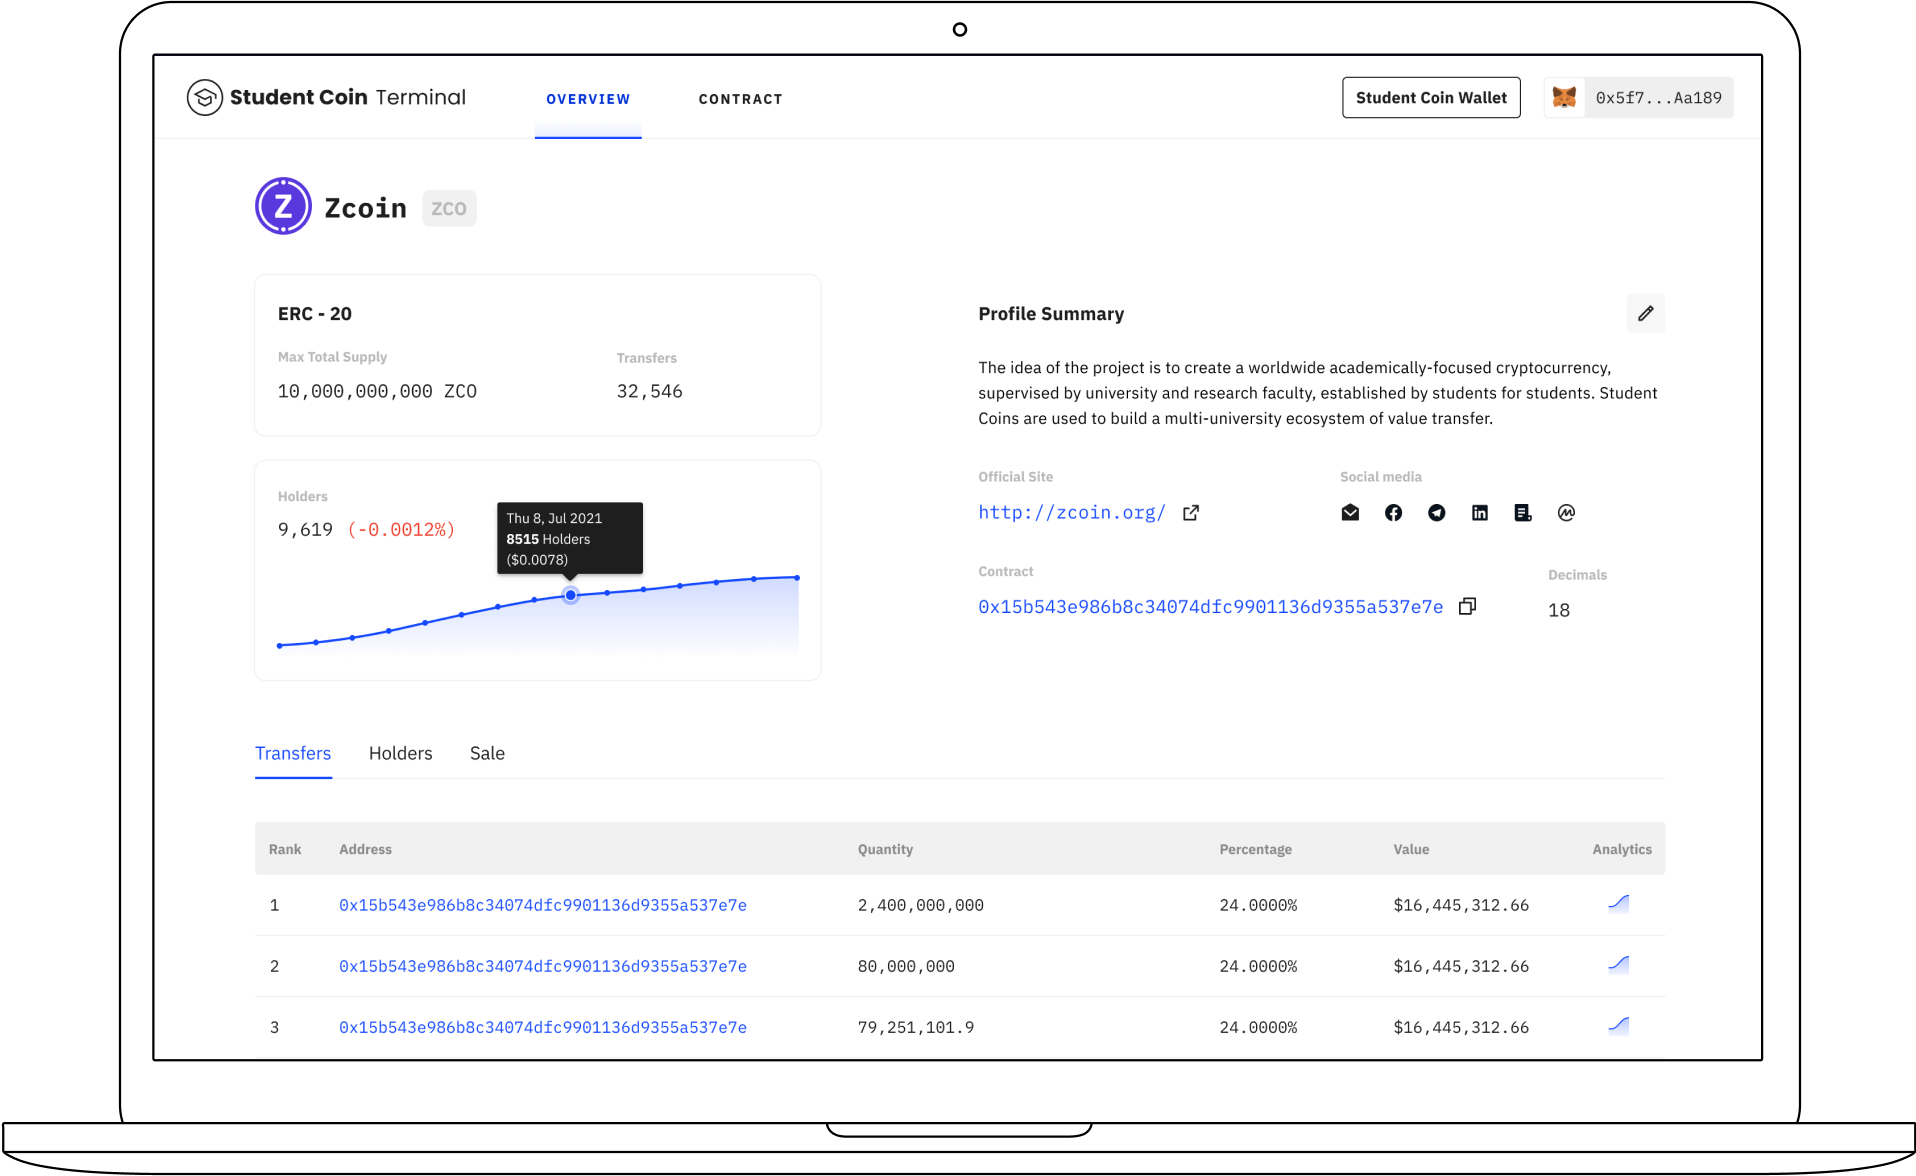Click the quantity 80,000,000
The width and height of the screenshot is (1916, 1176).
[x=906, y=966]
